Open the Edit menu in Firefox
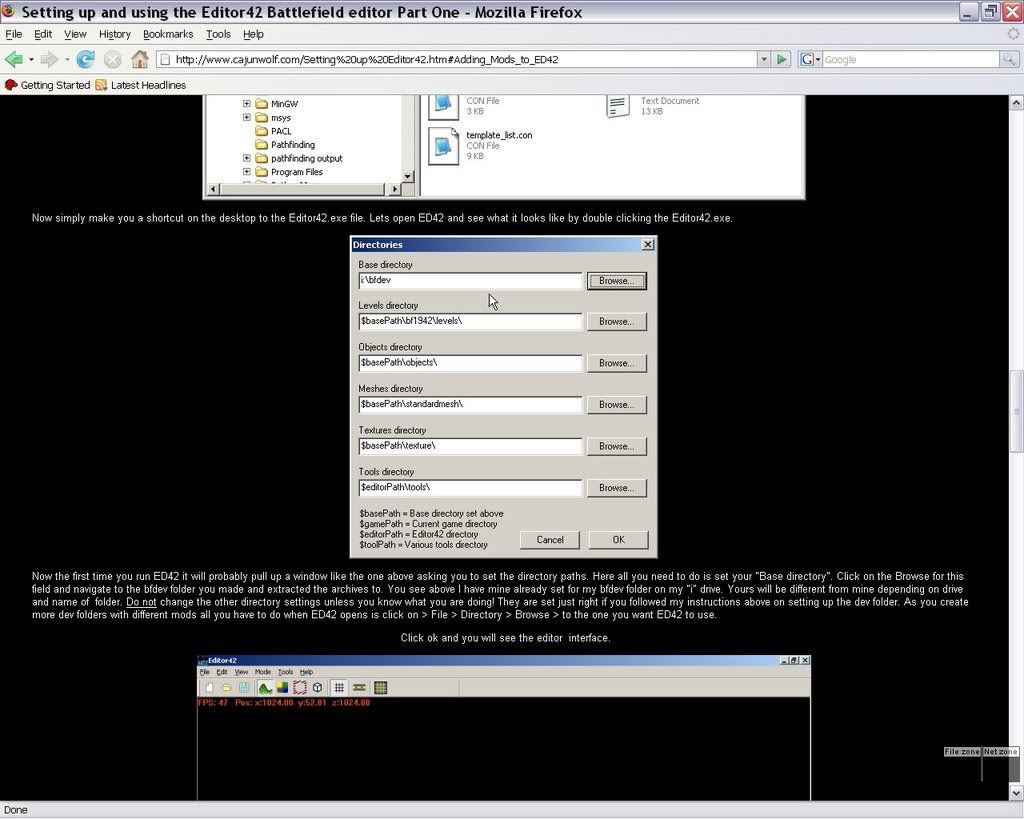Viewport: 1024px width, 819px height. tap(43, 34)
